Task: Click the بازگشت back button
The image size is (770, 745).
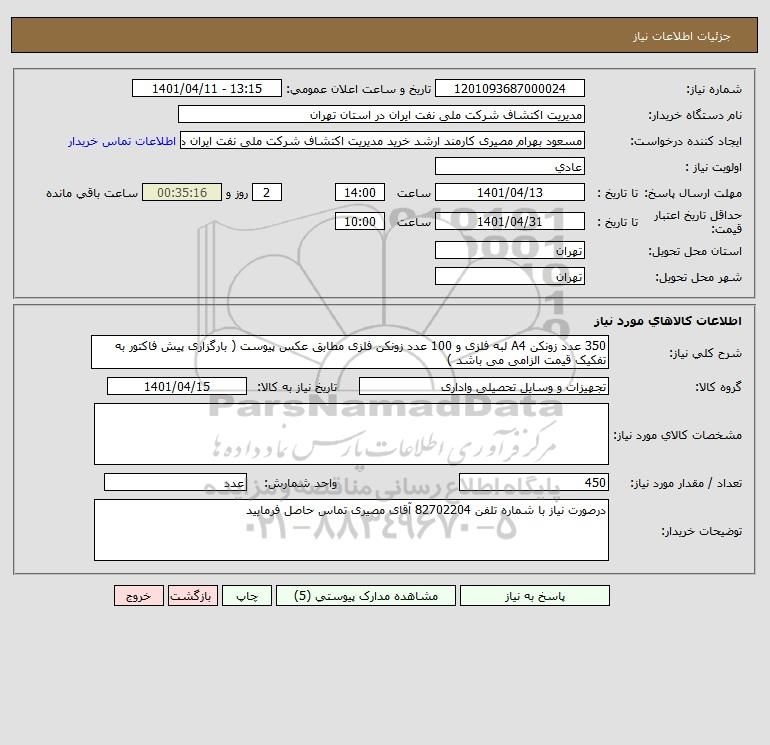Action: (x=192, y=596)
